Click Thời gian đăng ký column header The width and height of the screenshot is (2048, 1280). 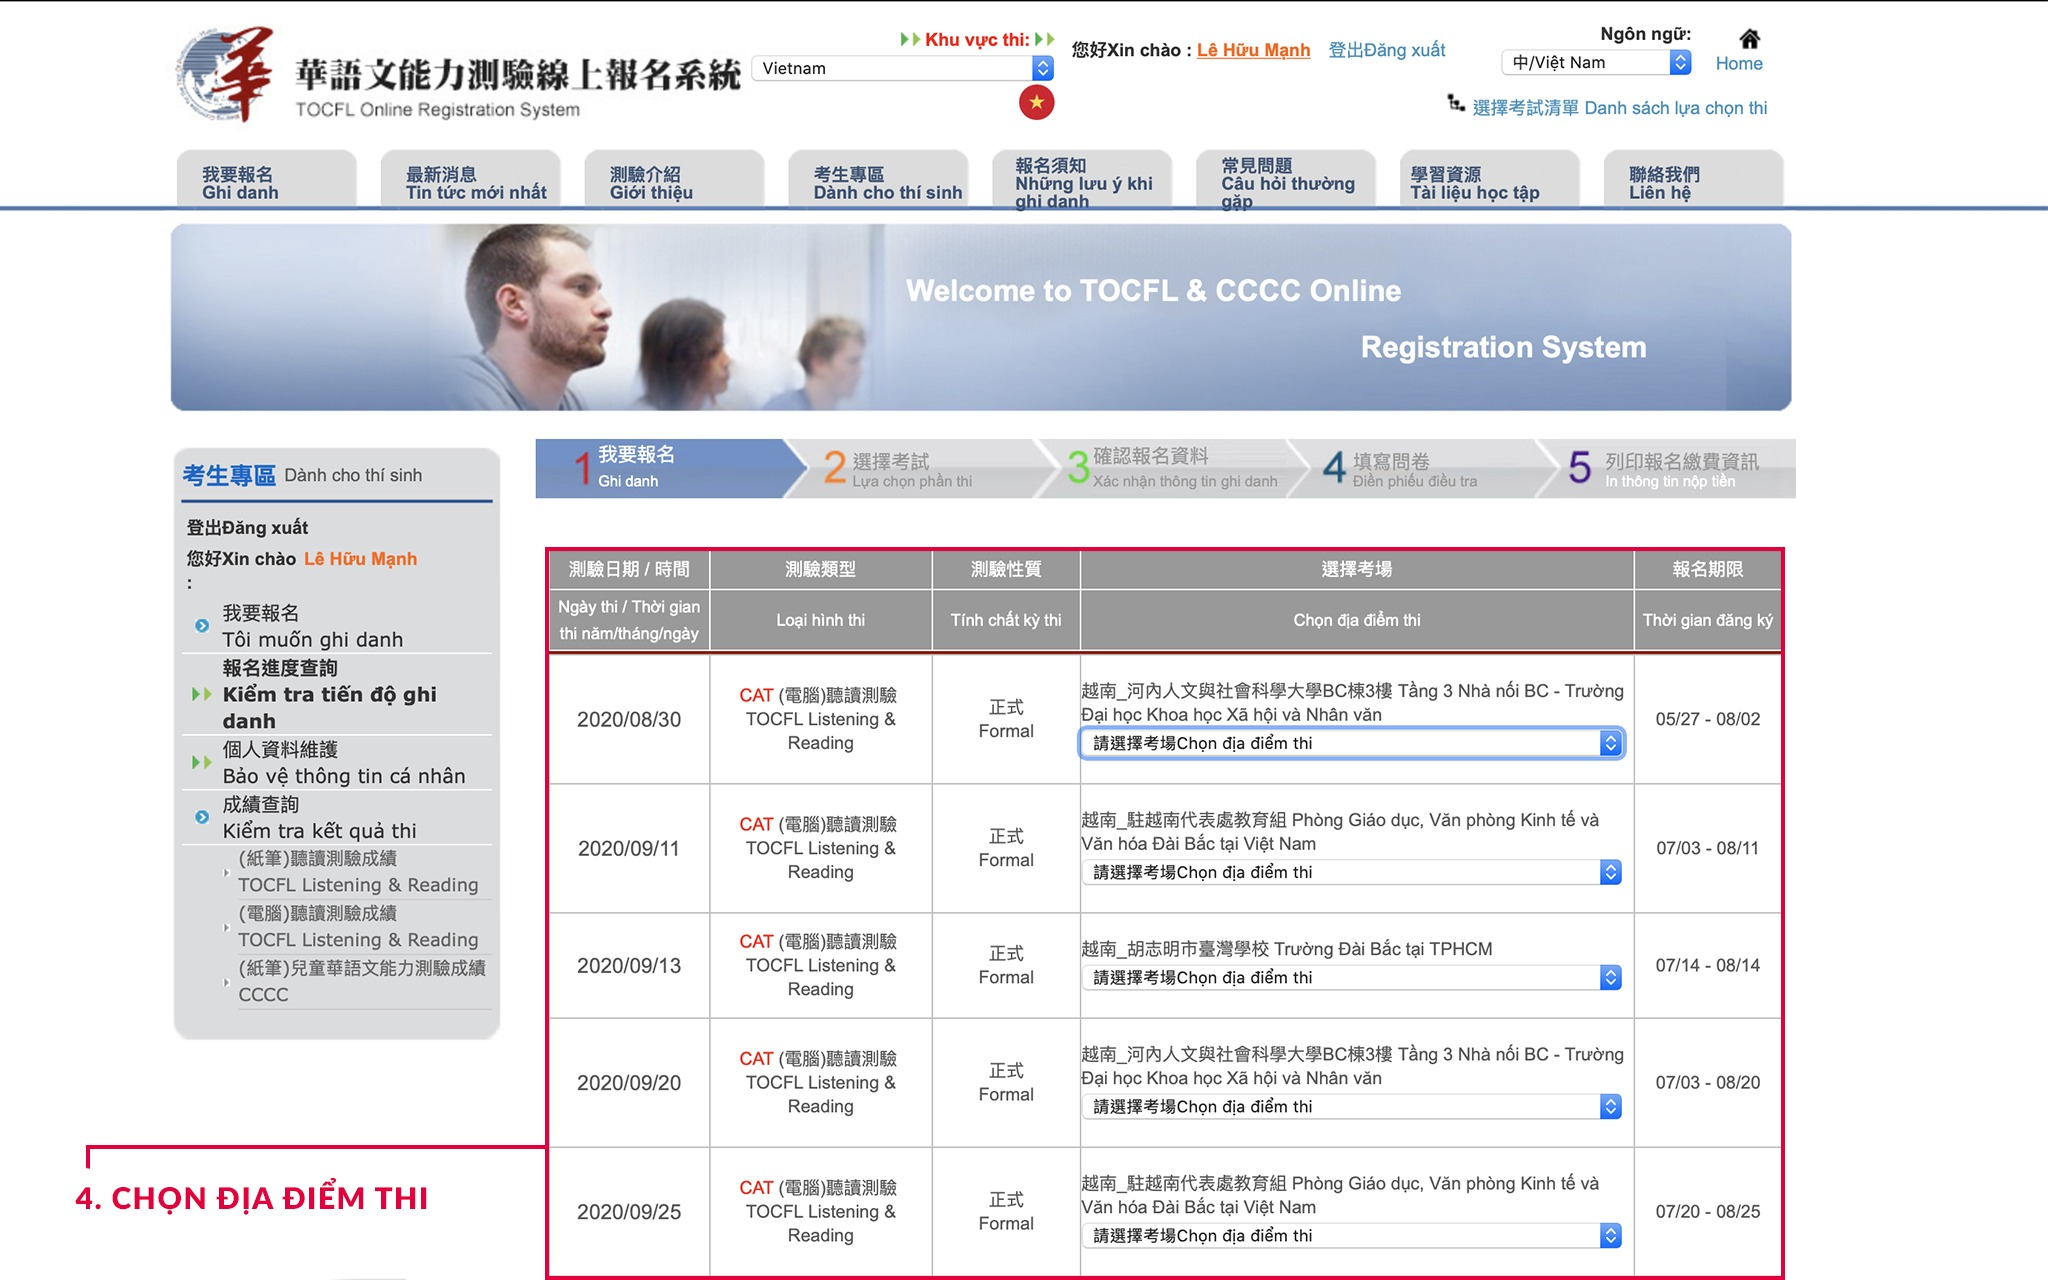point(1708,620)
